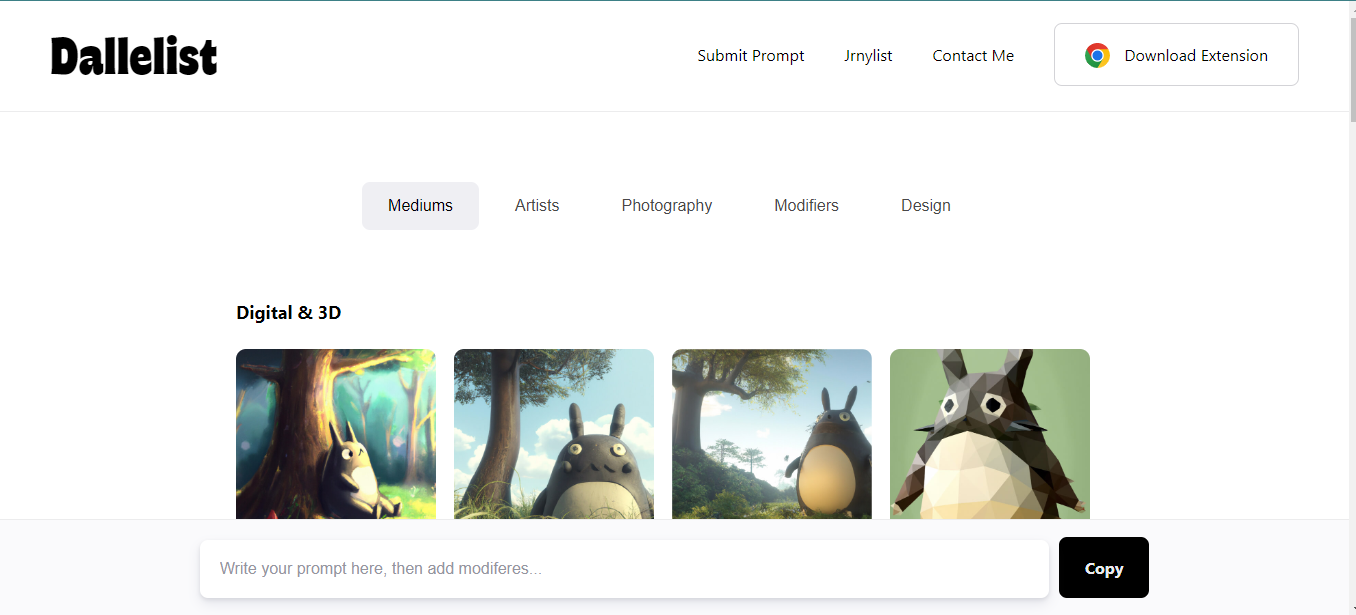Image resolution: width=1356 pixels, height=615 pixels.
Task: Click the Chrome icon in Download Extension
Action: pyautogui.click(x=1097, y=56)
